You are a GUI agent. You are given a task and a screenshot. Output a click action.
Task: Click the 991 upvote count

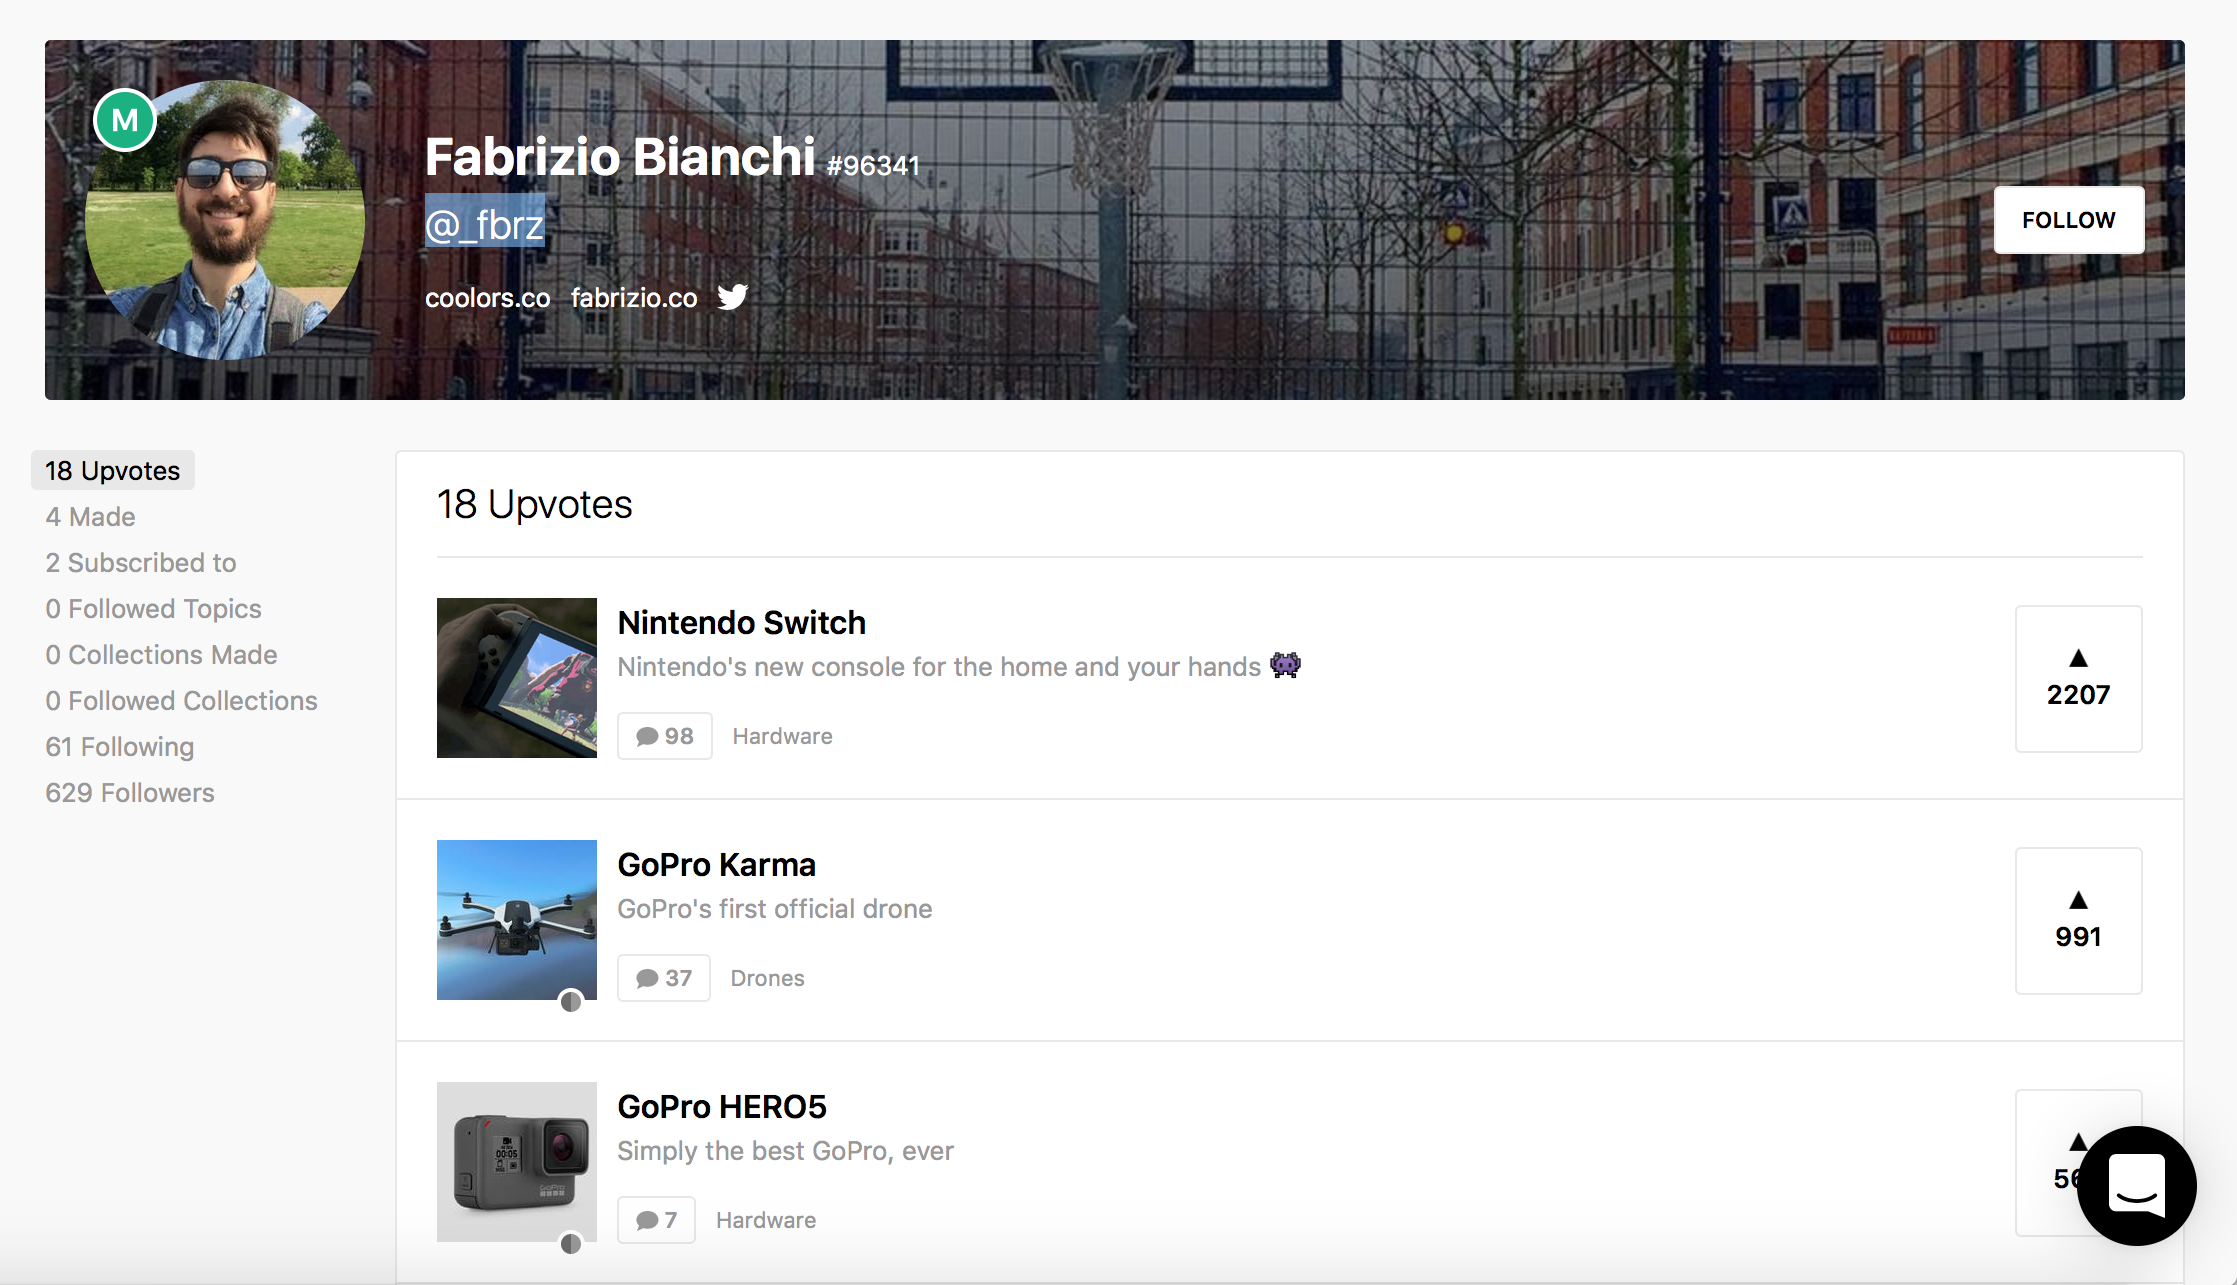[x=2078, y=937]
